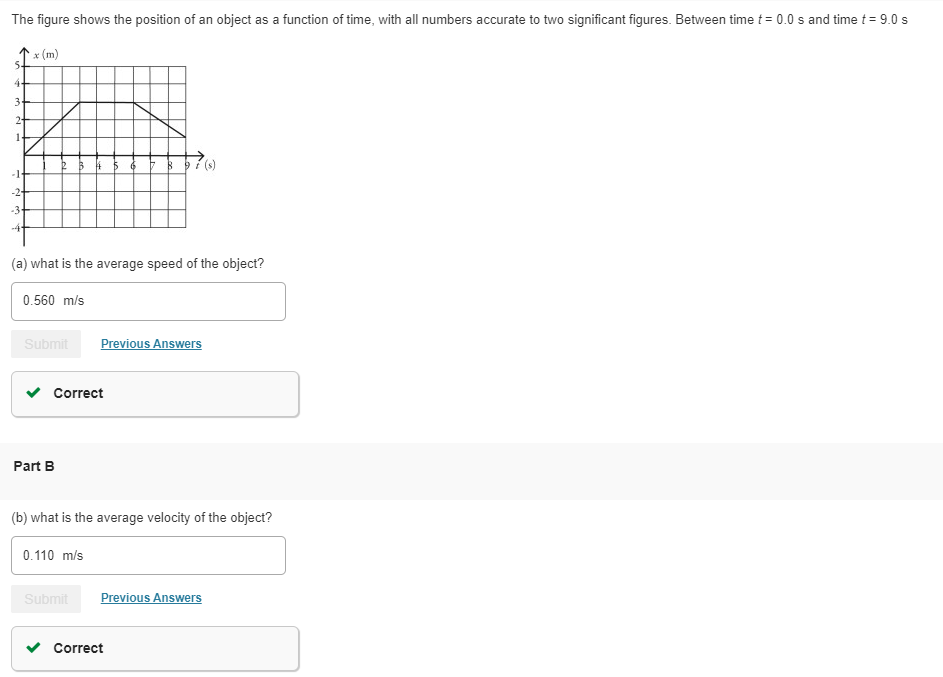Click the grayed Submit button in Part B
943x677 pixels.
coord(46,598)
